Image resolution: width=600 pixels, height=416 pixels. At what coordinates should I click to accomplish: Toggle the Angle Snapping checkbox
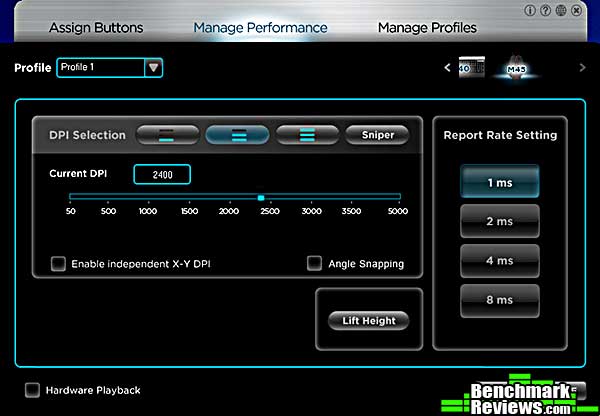coord(315,264)
